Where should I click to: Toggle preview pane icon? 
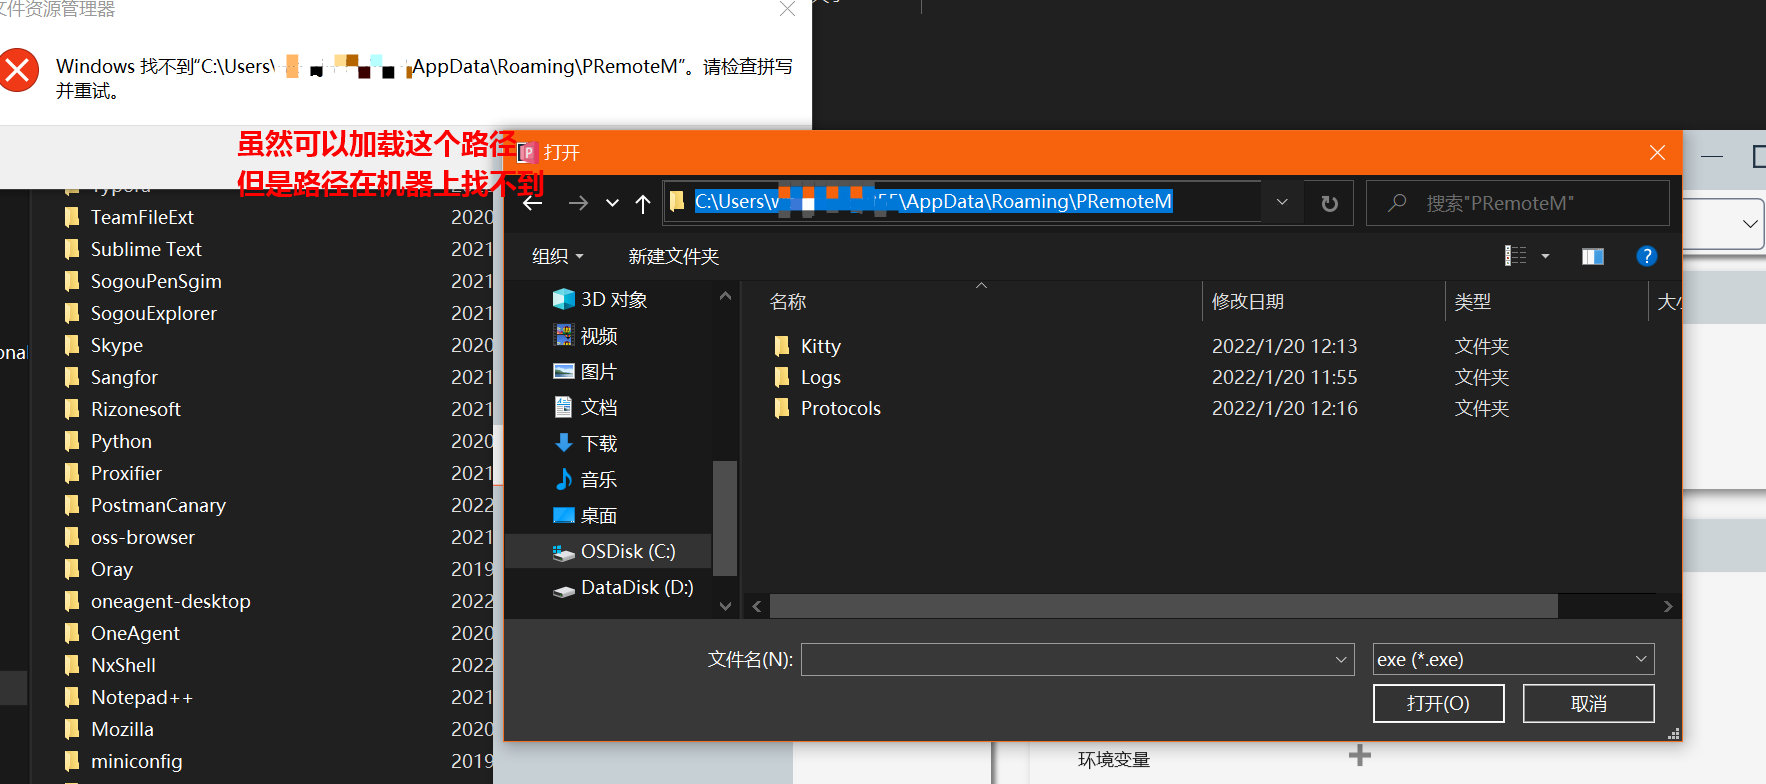click(x=1593, y=256)
